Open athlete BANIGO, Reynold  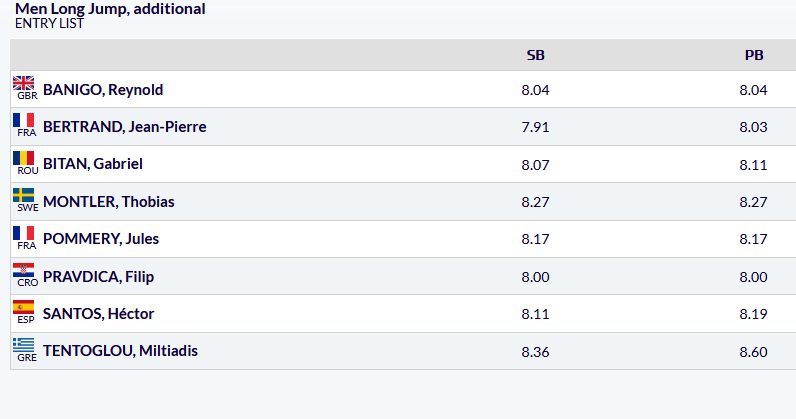pyautogui.click(x=103, y=90)
